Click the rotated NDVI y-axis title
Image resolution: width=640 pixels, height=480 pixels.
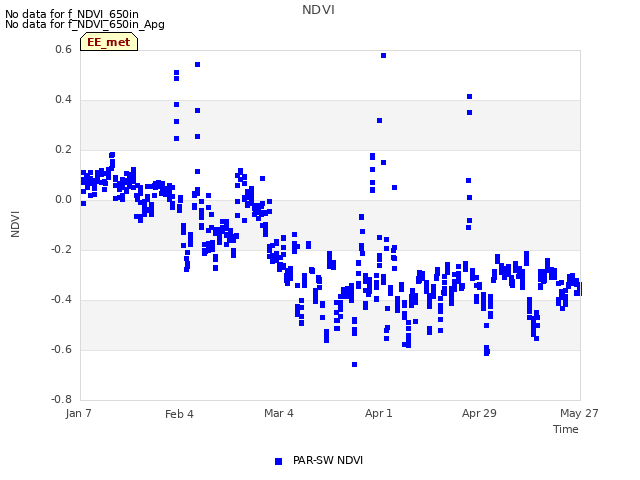pyautogui.click(x=15, y=224)
